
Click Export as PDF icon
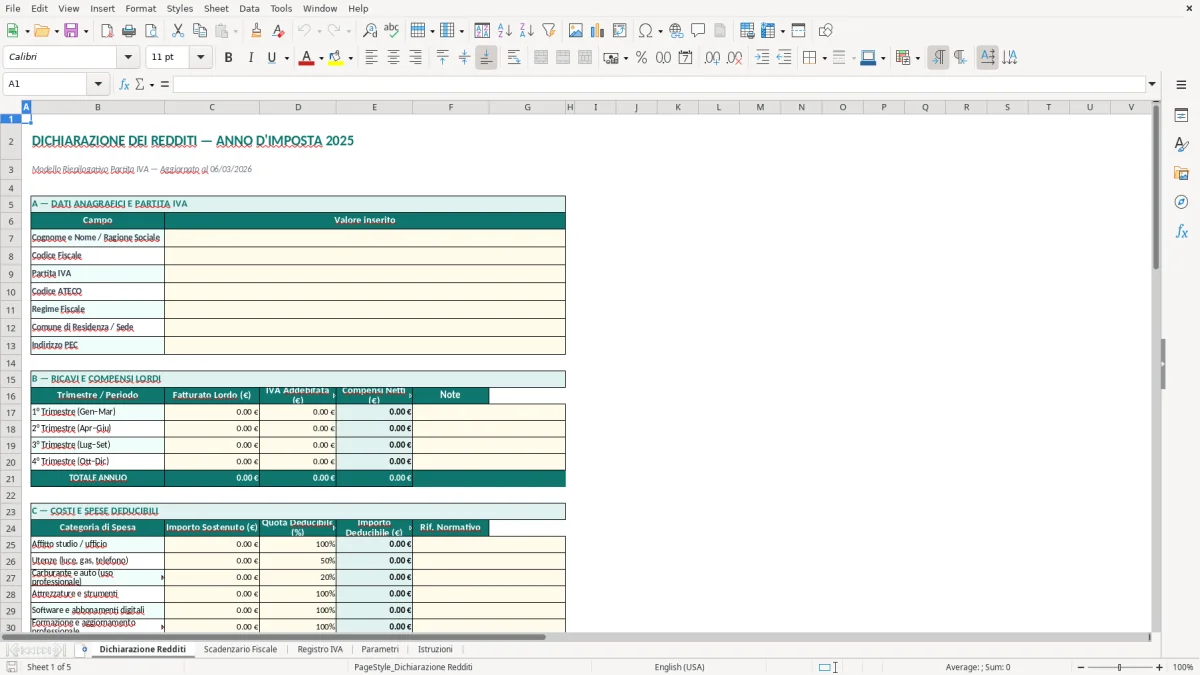click(x=107, y=31)
